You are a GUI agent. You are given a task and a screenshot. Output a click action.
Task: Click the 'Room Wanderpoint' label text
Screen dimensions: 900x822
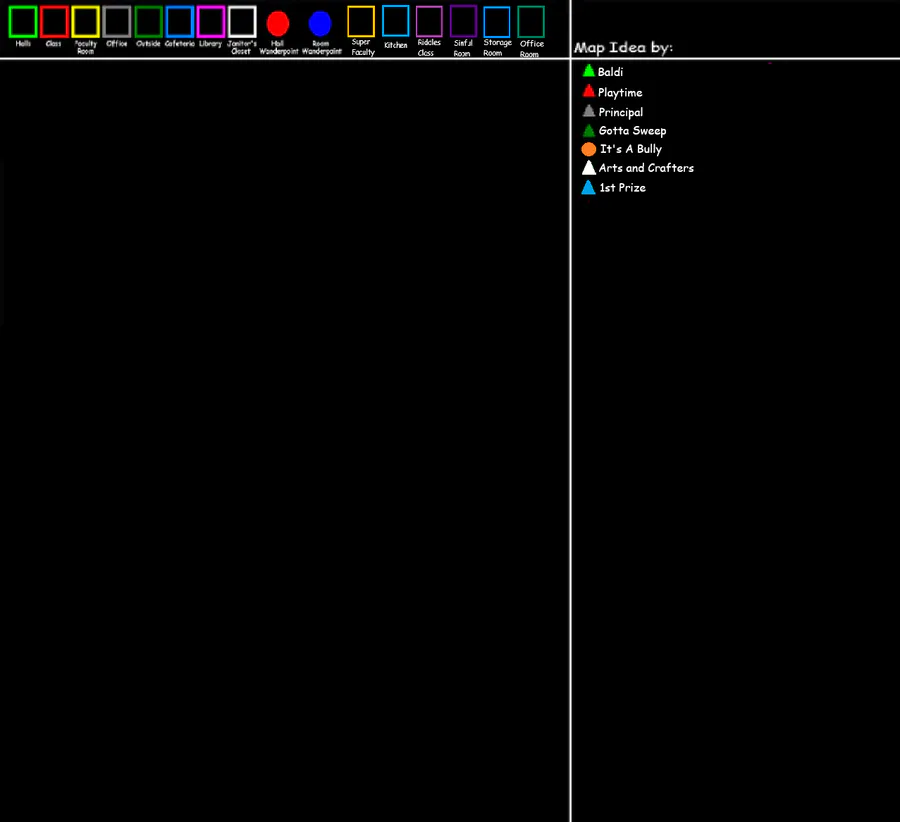point(321,48)
